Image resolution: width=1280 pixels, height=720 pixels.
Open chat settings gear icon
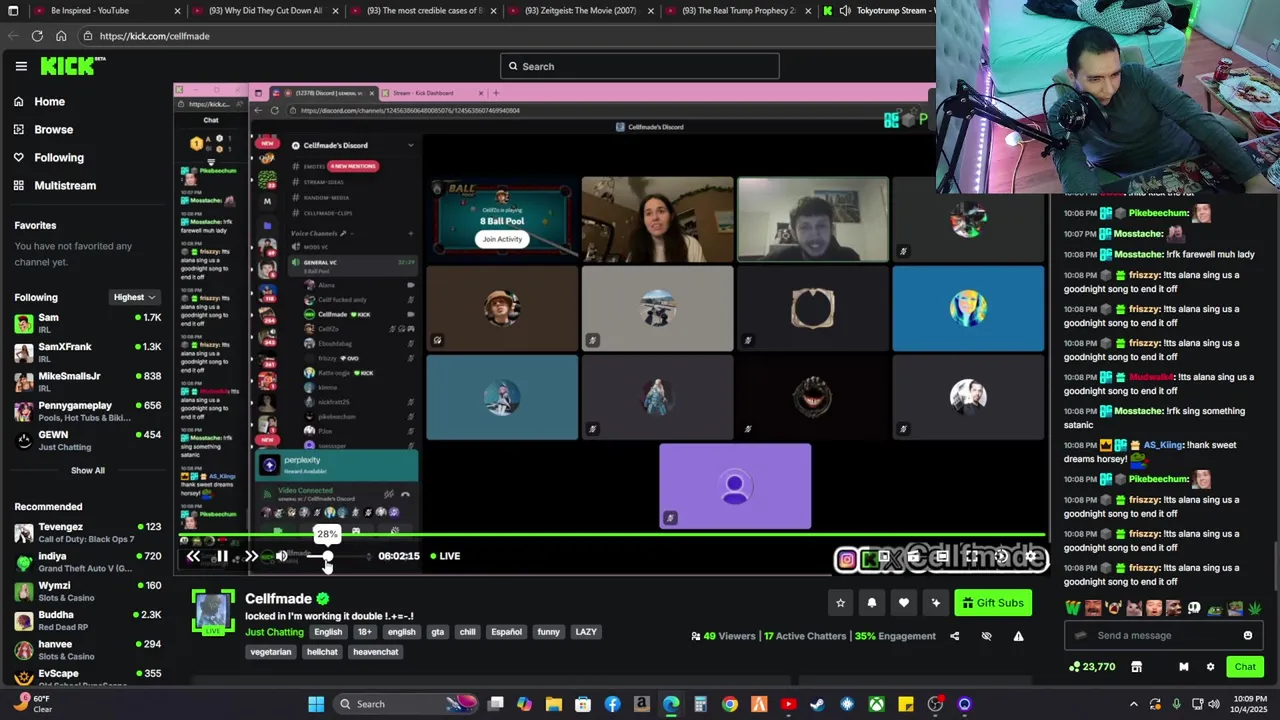click(1210, 667)
